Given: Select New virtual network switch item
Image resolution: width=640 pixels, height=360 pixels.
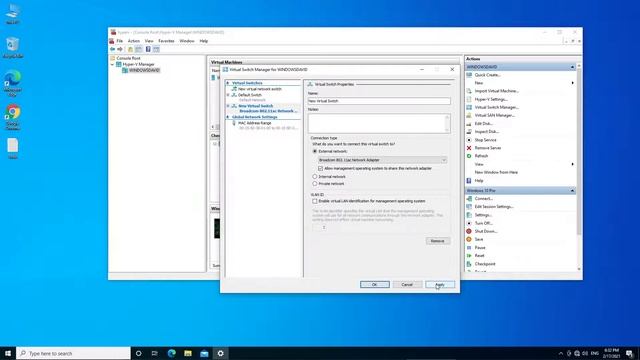Looking at the screenshot, I should 260,89.
